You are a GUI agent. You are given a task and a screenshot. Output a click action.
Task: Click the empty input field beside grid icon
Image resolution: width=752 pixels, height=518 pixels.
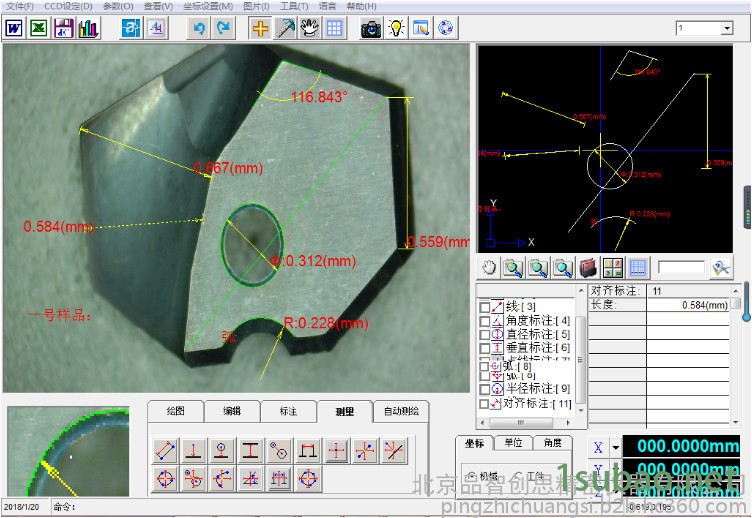(x=680, y=268)
